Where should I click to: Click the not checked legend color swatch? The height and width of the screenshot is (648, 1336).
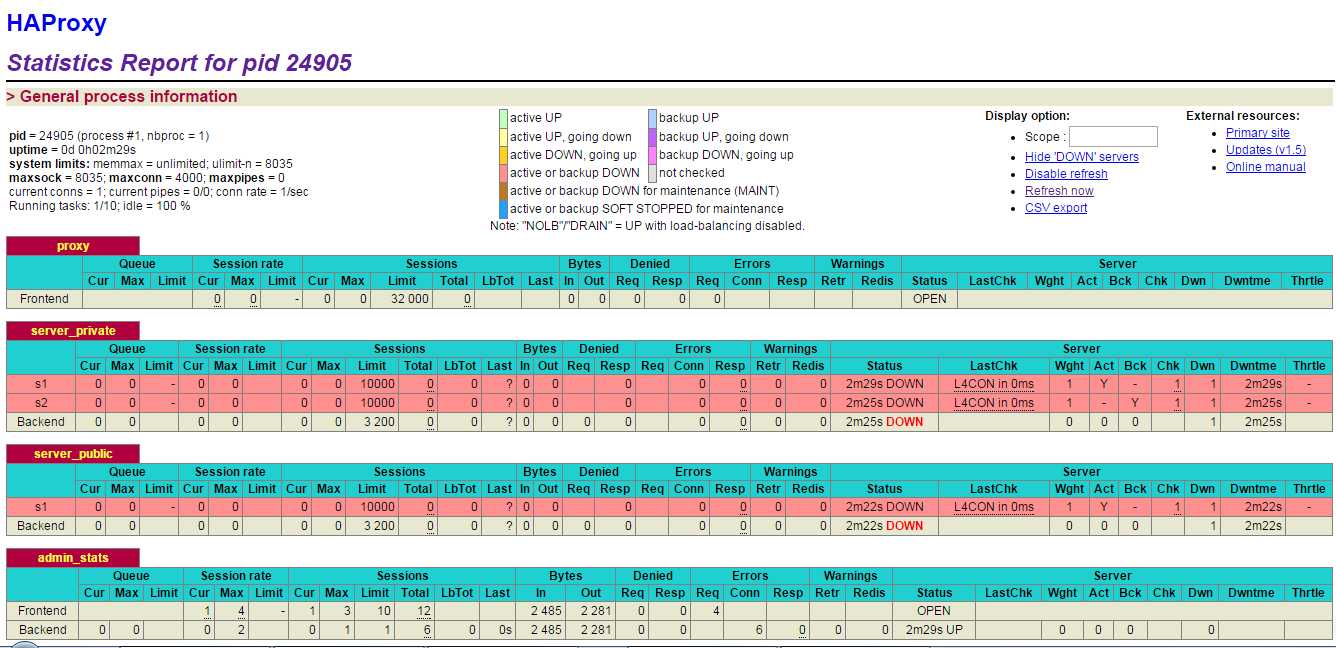(x=652, y=173)
